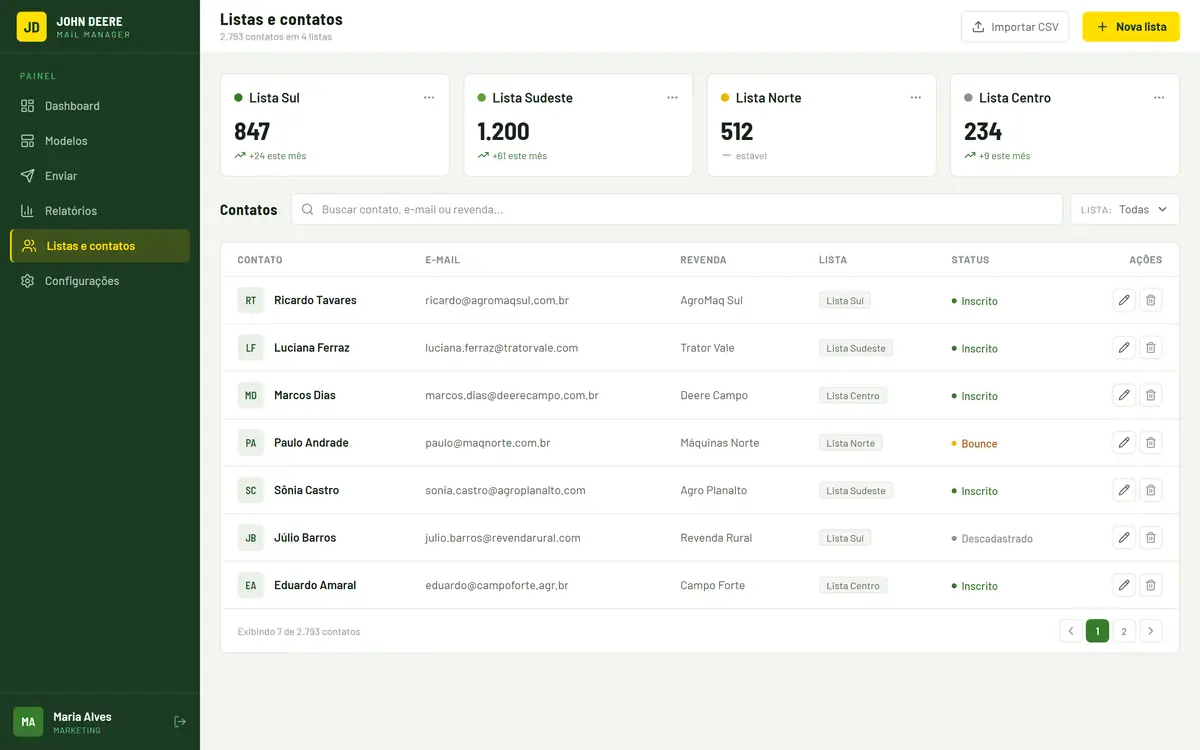The image size is (1200, 750).
Task: Click the Lista Norte tag in Paulo's row
Action: pyautogui.click(x=850, y=443)
